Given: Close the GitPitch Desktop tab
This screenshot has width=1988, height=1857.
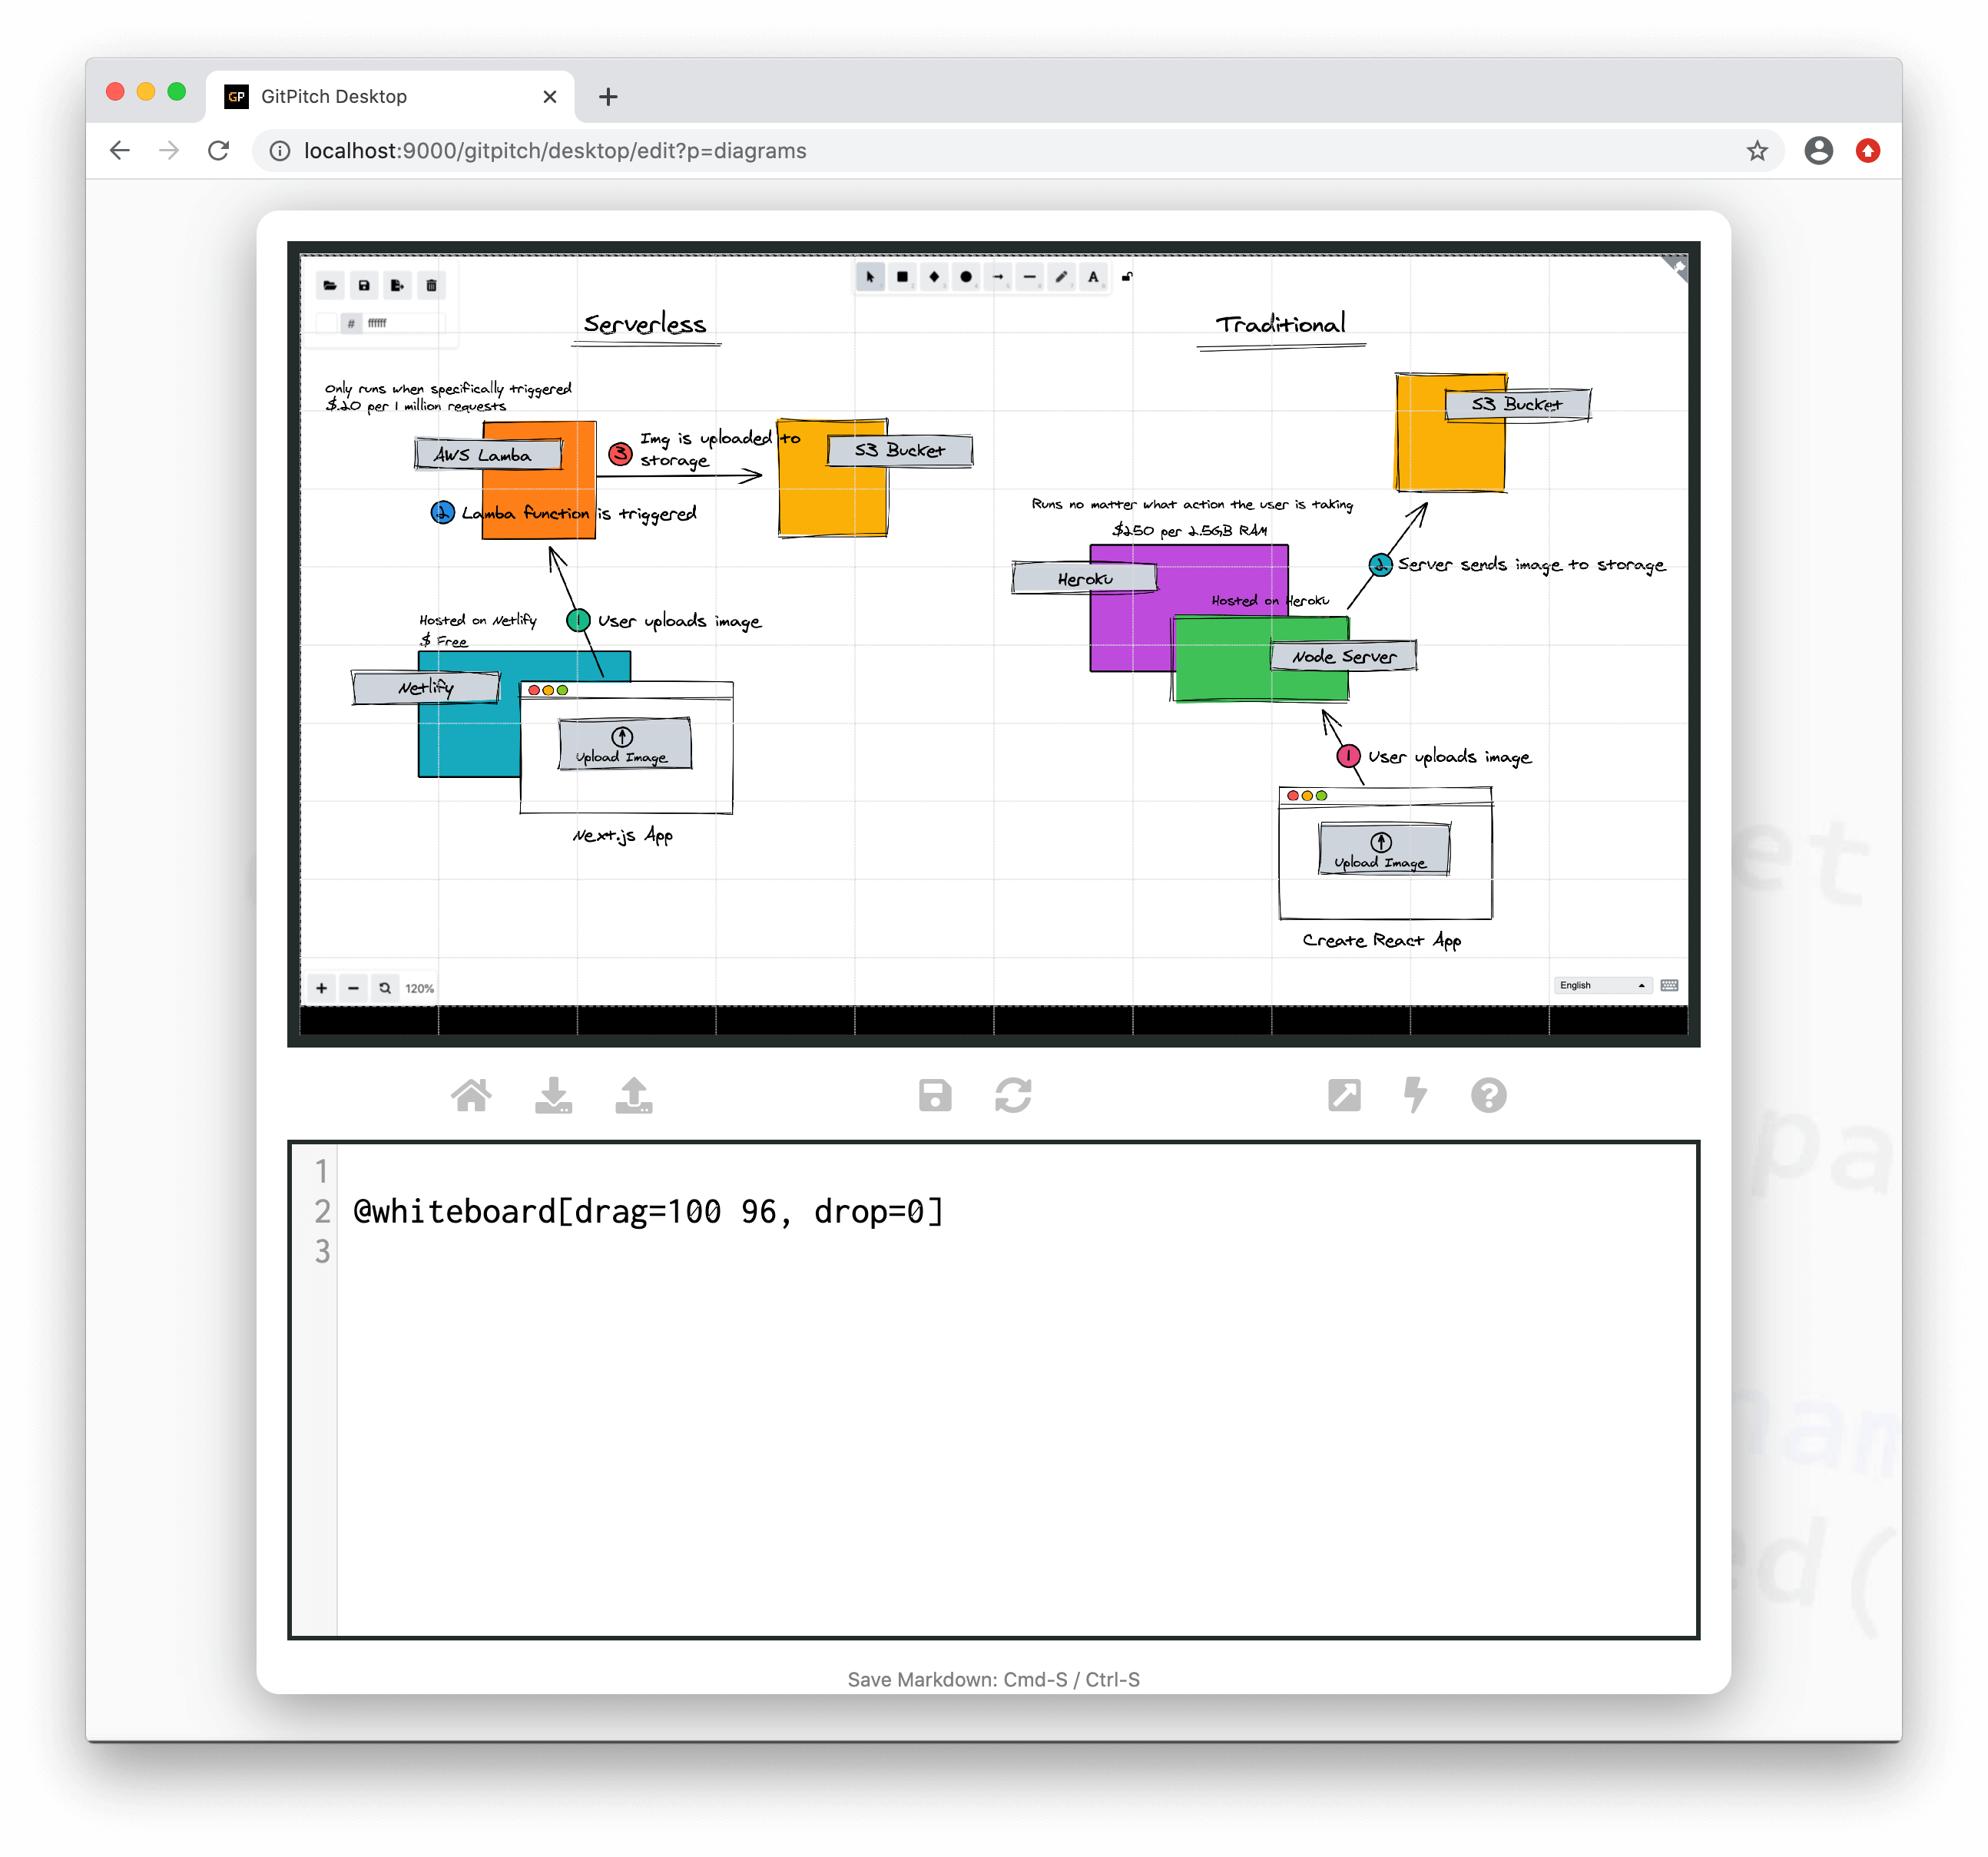Looking at the screenshot, I should (x=550, y=97).
